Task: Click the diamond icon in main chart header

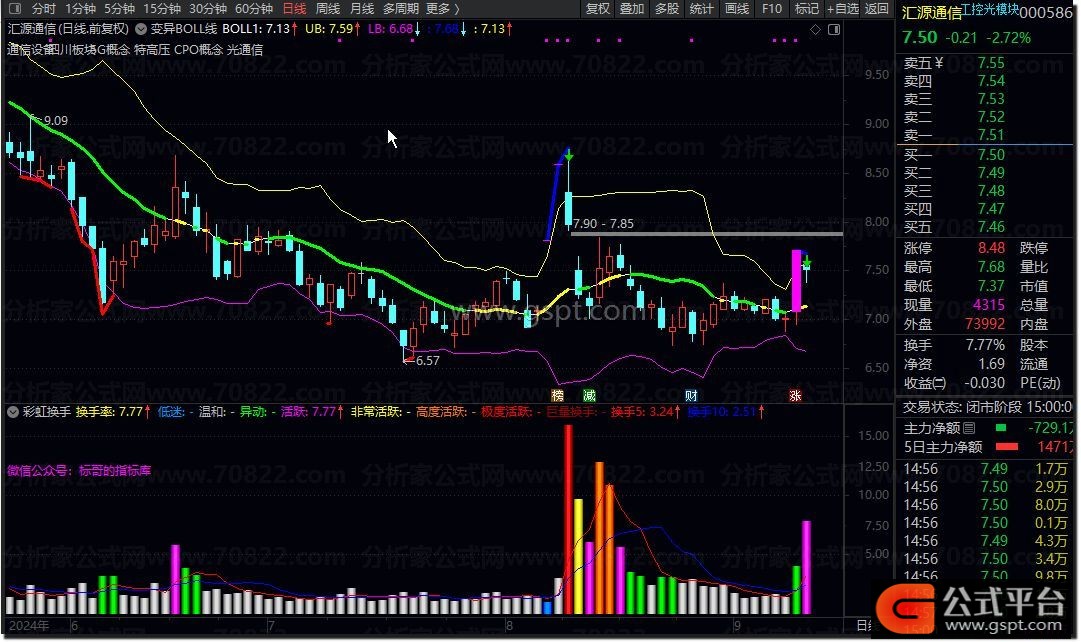Action: (x=815, y=30)
